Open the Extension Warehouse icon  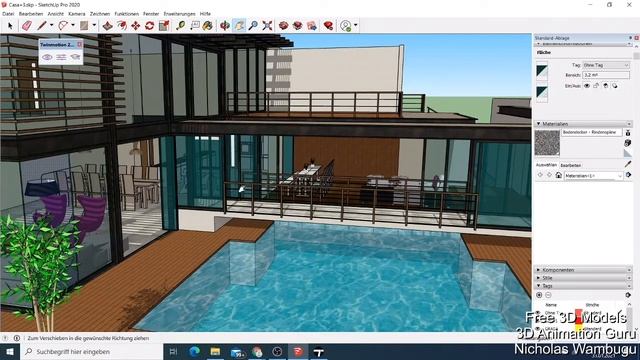coord(312,26)
